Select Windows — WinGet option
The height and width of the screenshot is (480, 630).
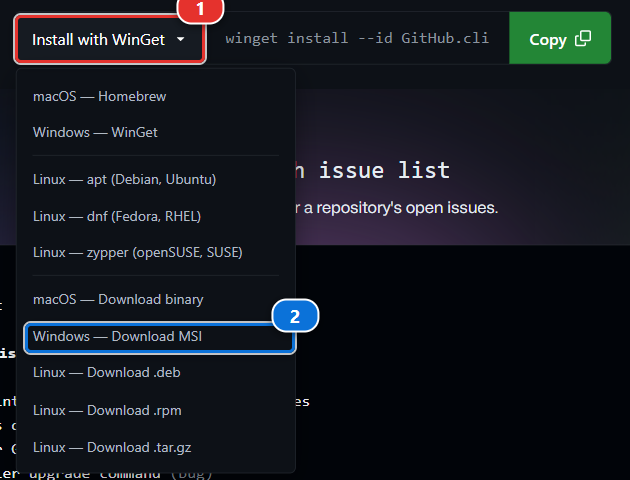pos(155,133)
